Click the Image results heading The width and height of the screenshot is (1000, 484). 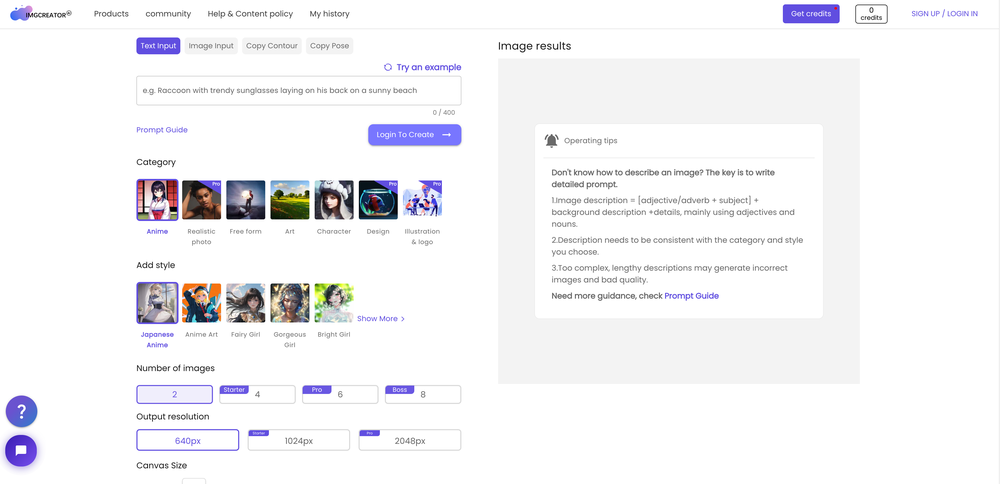(x=534, y=46)
